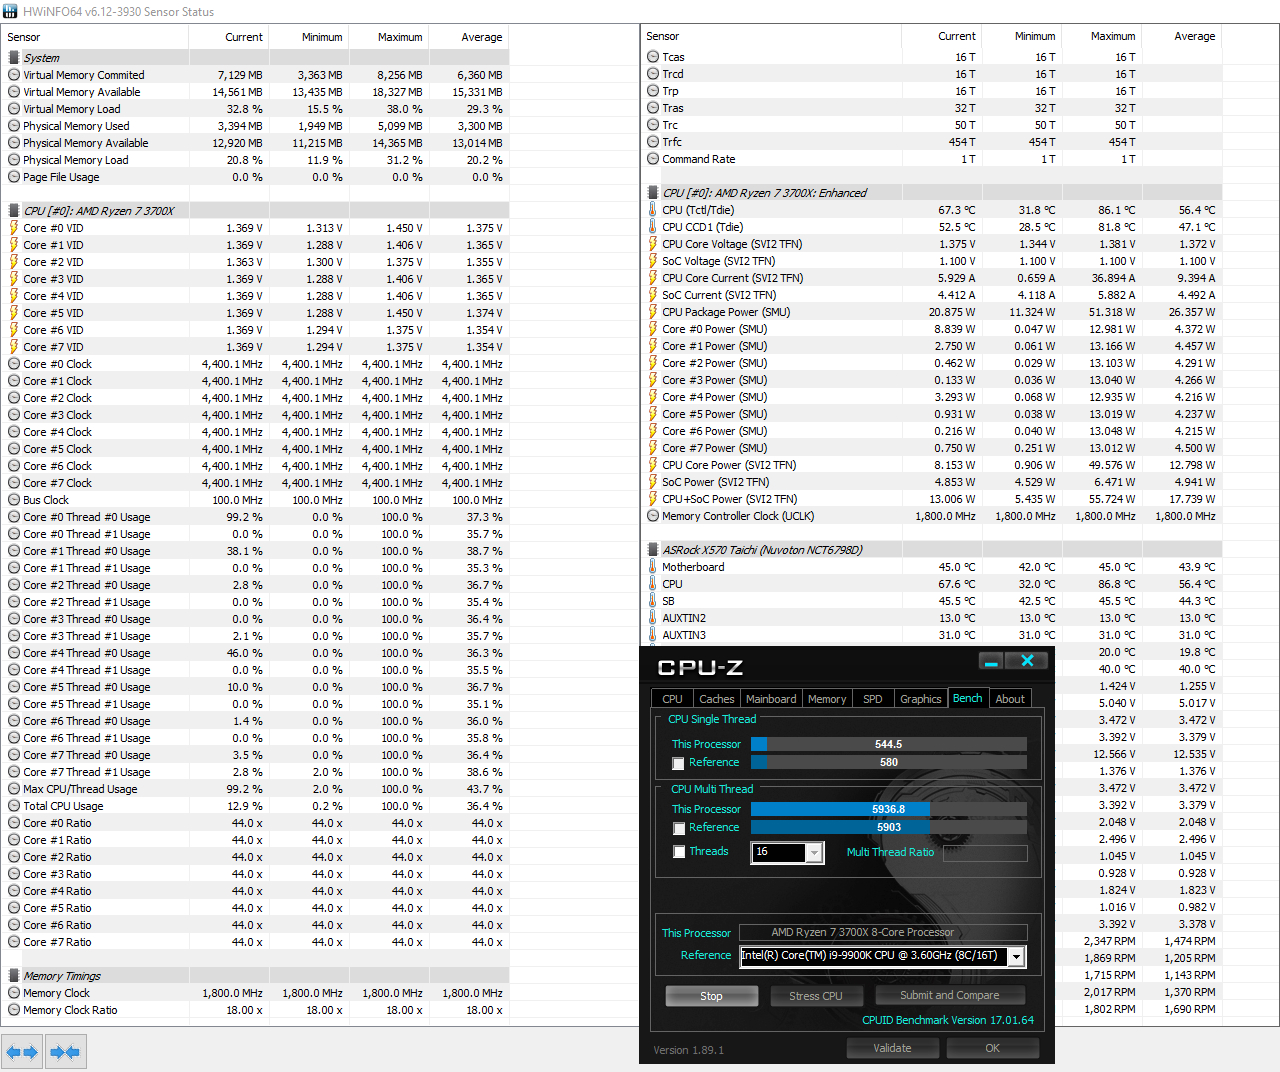Click the Motherboard temperature thermometer icon
1280x1072 pixels.
click(x=653, y=567)
